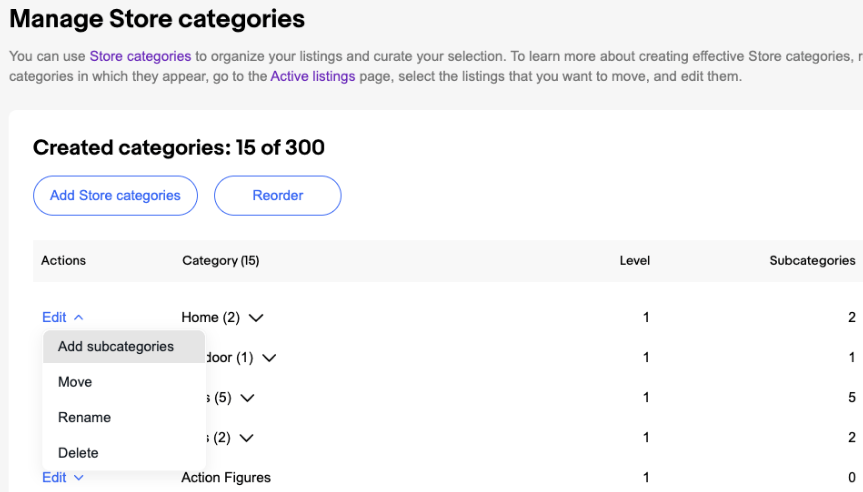Choose Rename in the open Edit menu
Screen dimensions: 863x492
(84, 417)
